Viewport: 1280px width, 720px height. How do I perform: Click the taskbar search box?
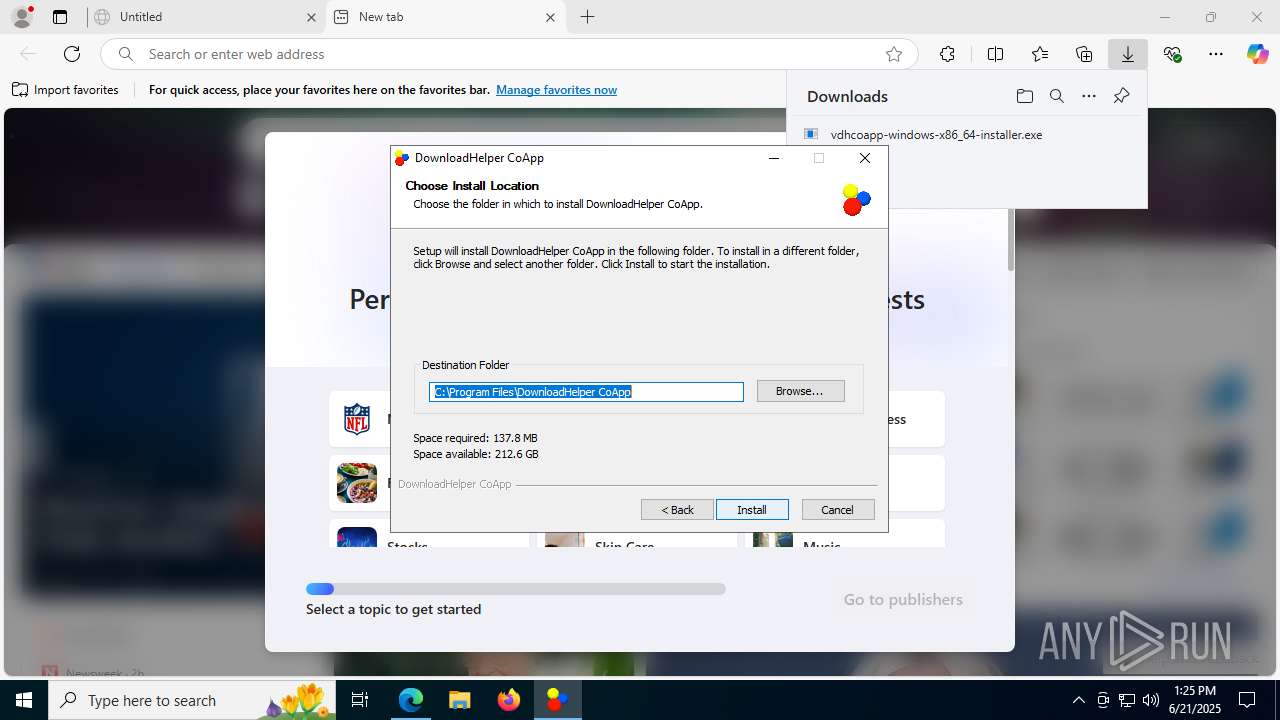point(192,700)
